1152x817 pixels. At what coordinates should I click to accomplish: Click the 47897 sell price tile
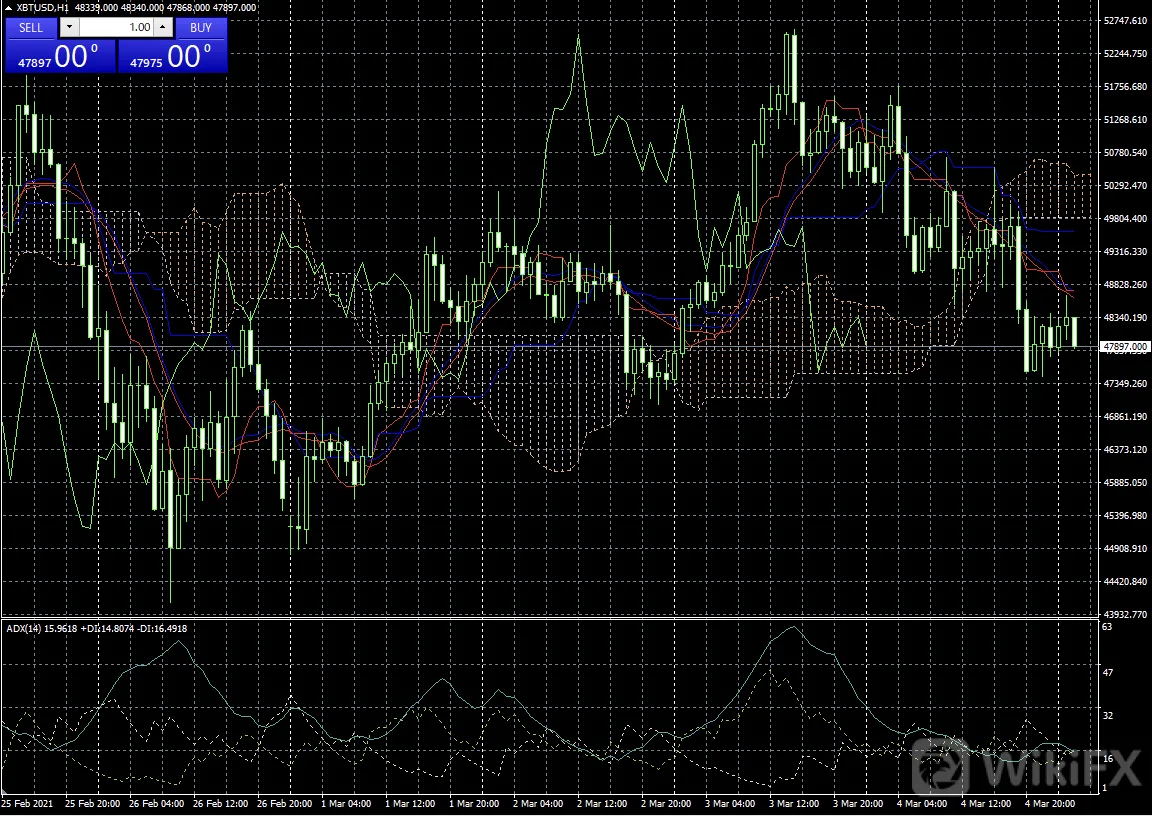pos(60,57)
